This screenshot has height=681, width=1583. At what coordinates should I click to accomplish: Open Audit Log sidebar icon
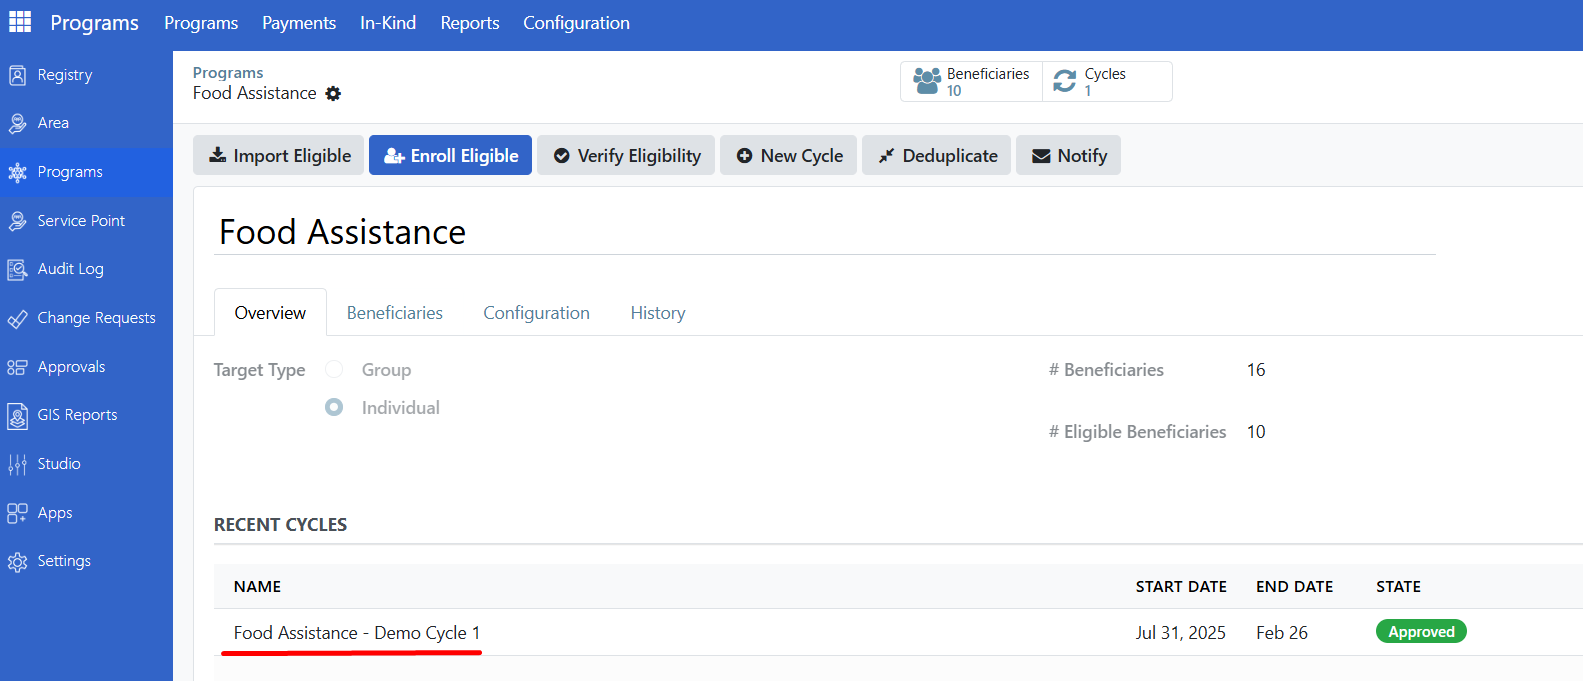[x=17, y=269]
